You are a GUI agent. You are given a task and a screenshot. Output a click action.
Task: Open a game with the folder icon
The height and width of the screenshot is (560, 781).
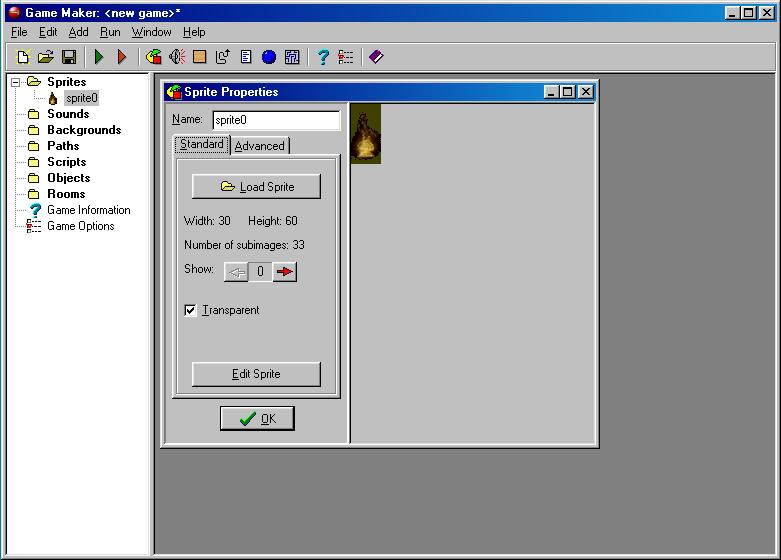(46, 57)
